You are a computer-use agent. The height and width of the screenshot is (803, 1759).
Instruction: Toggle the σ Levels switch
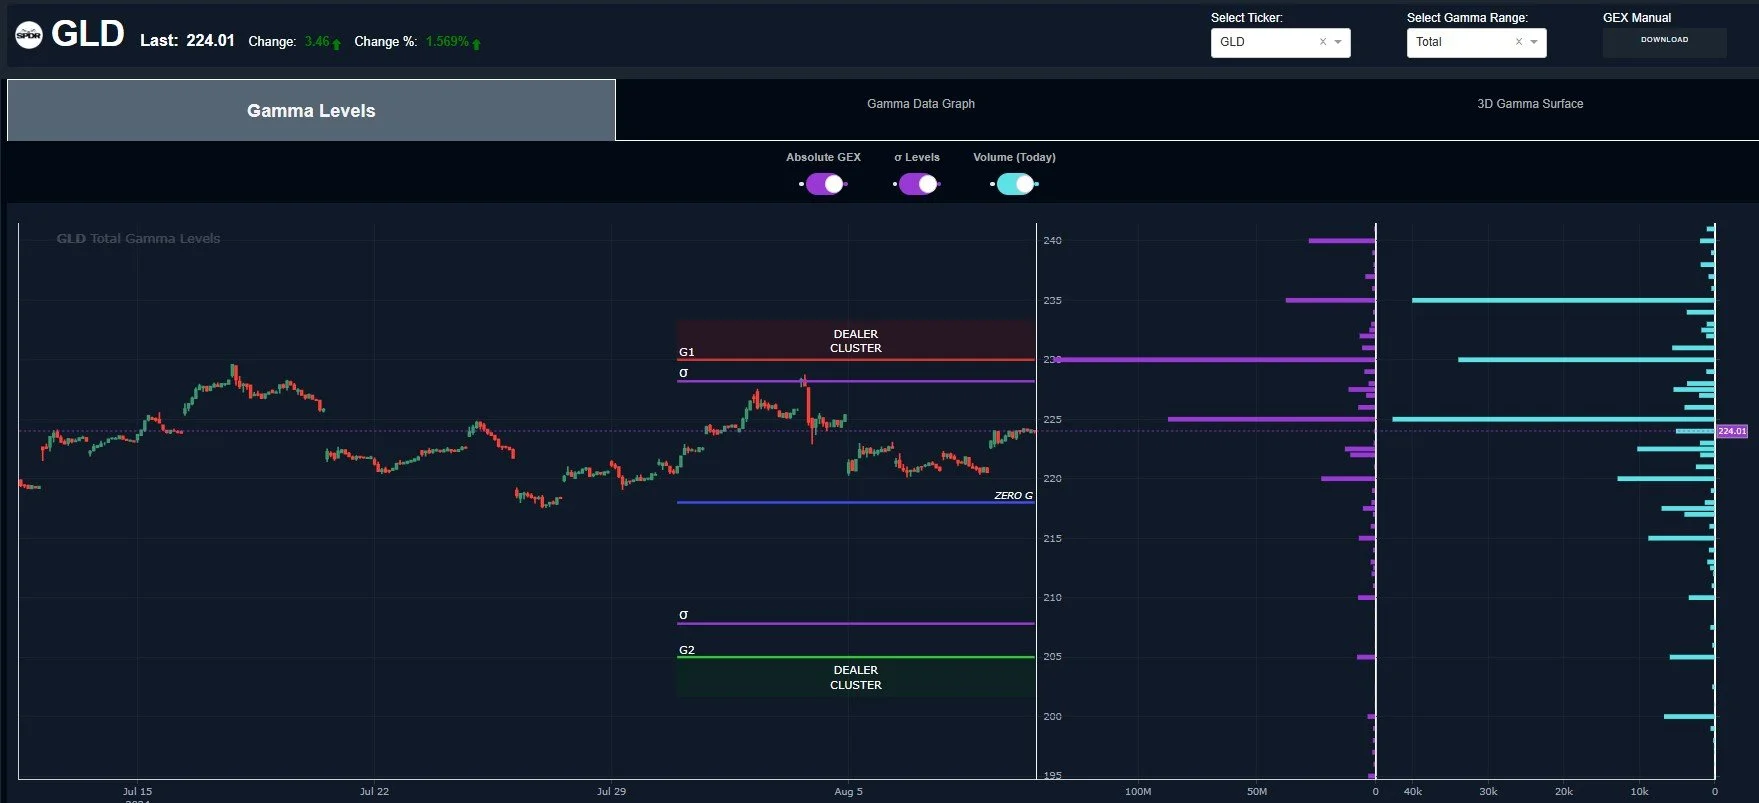pos(917,184)
